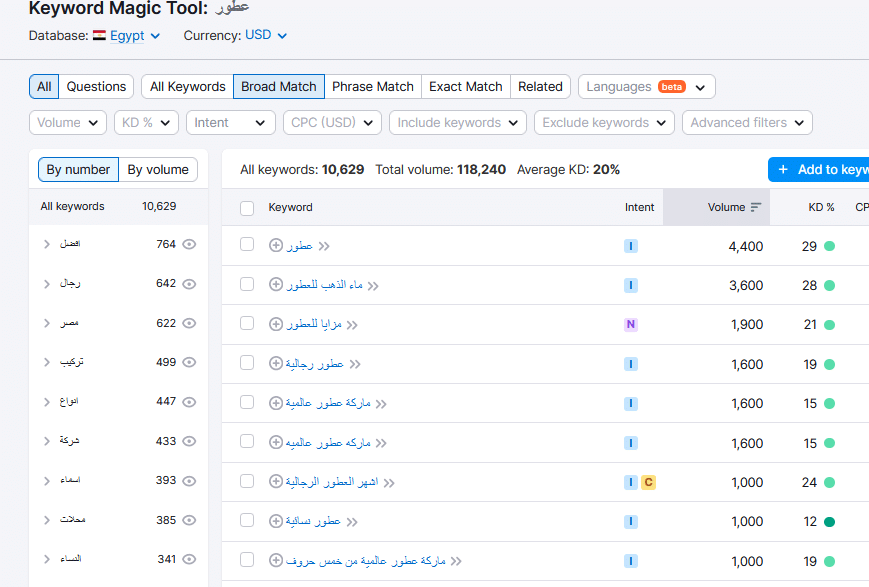Switch to Exact Match tab
The image size is (869, 587).
click(x=466, y=87)
